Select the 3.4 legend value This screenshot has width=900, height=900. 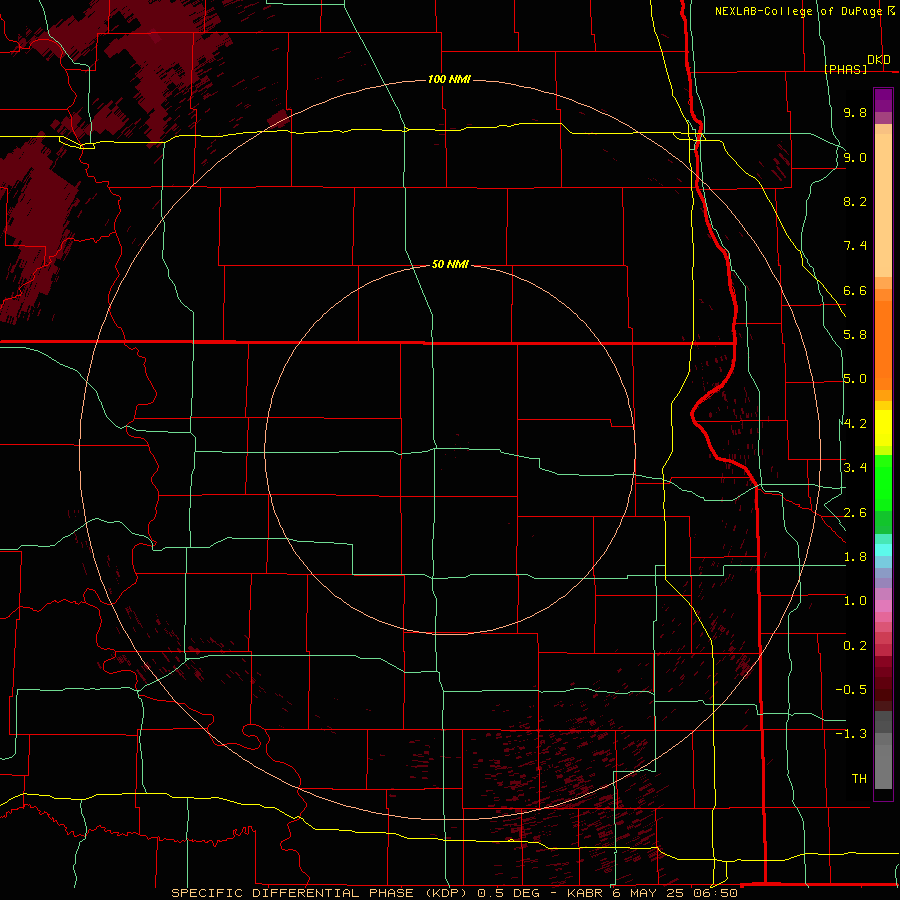pos(855,468)
